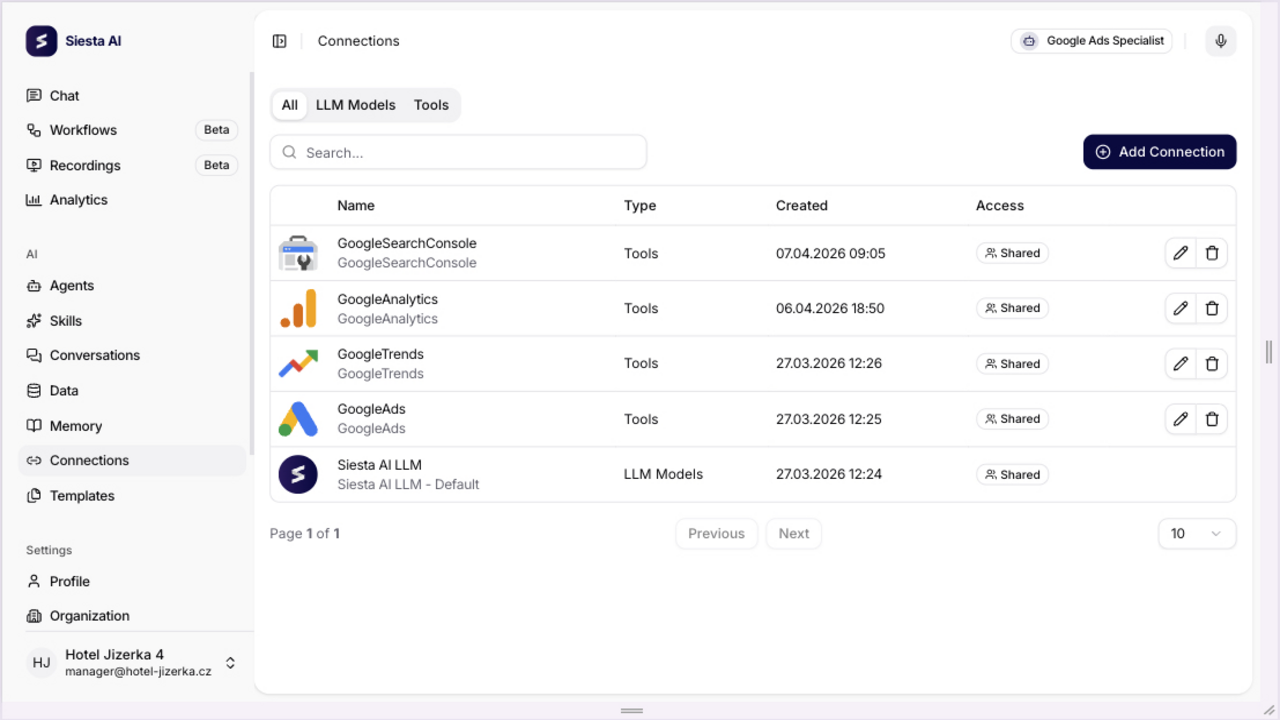Edit the GoogleAds connection

(1180, 419)
